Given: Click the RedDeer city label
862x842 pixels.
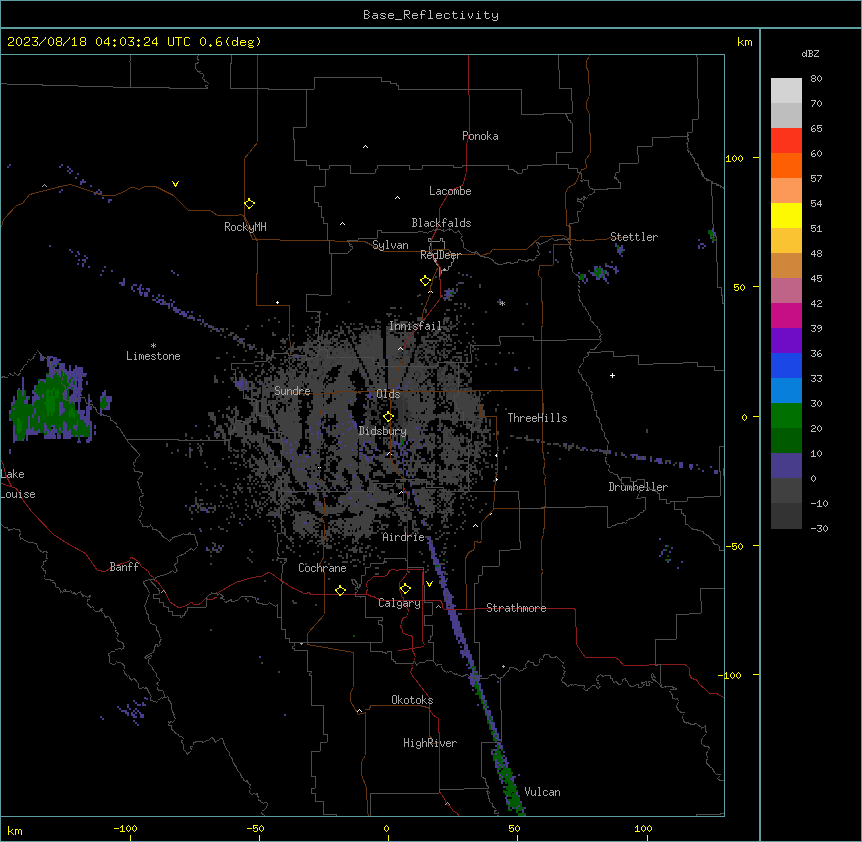Looking at the screenshot, I should 440,255.
